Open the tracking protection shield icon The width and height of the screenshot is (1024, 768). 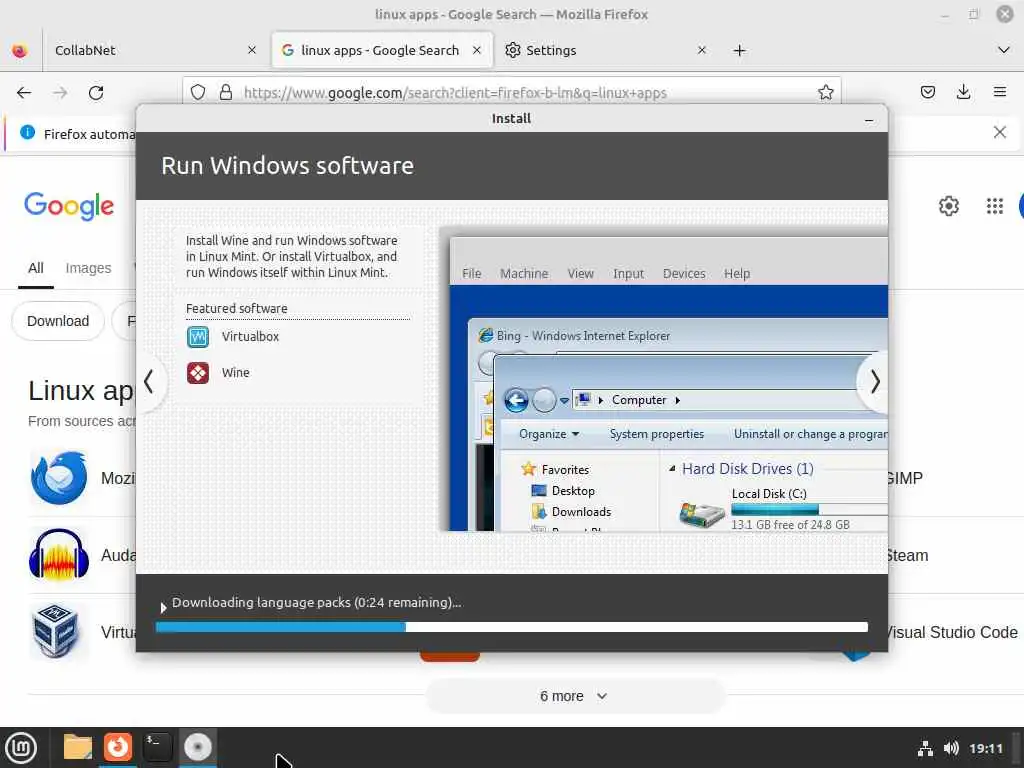(198, 92)
